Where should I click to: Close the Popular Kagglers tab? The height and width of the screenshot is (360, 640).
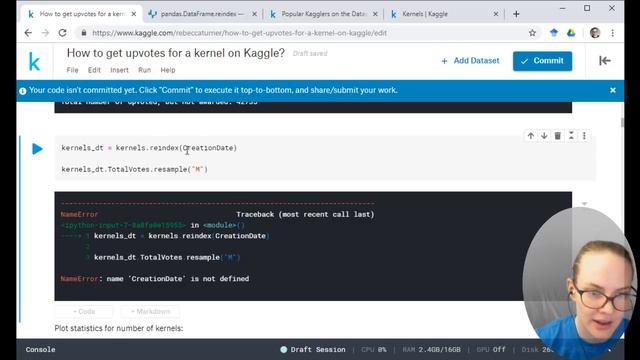[375, 14]
